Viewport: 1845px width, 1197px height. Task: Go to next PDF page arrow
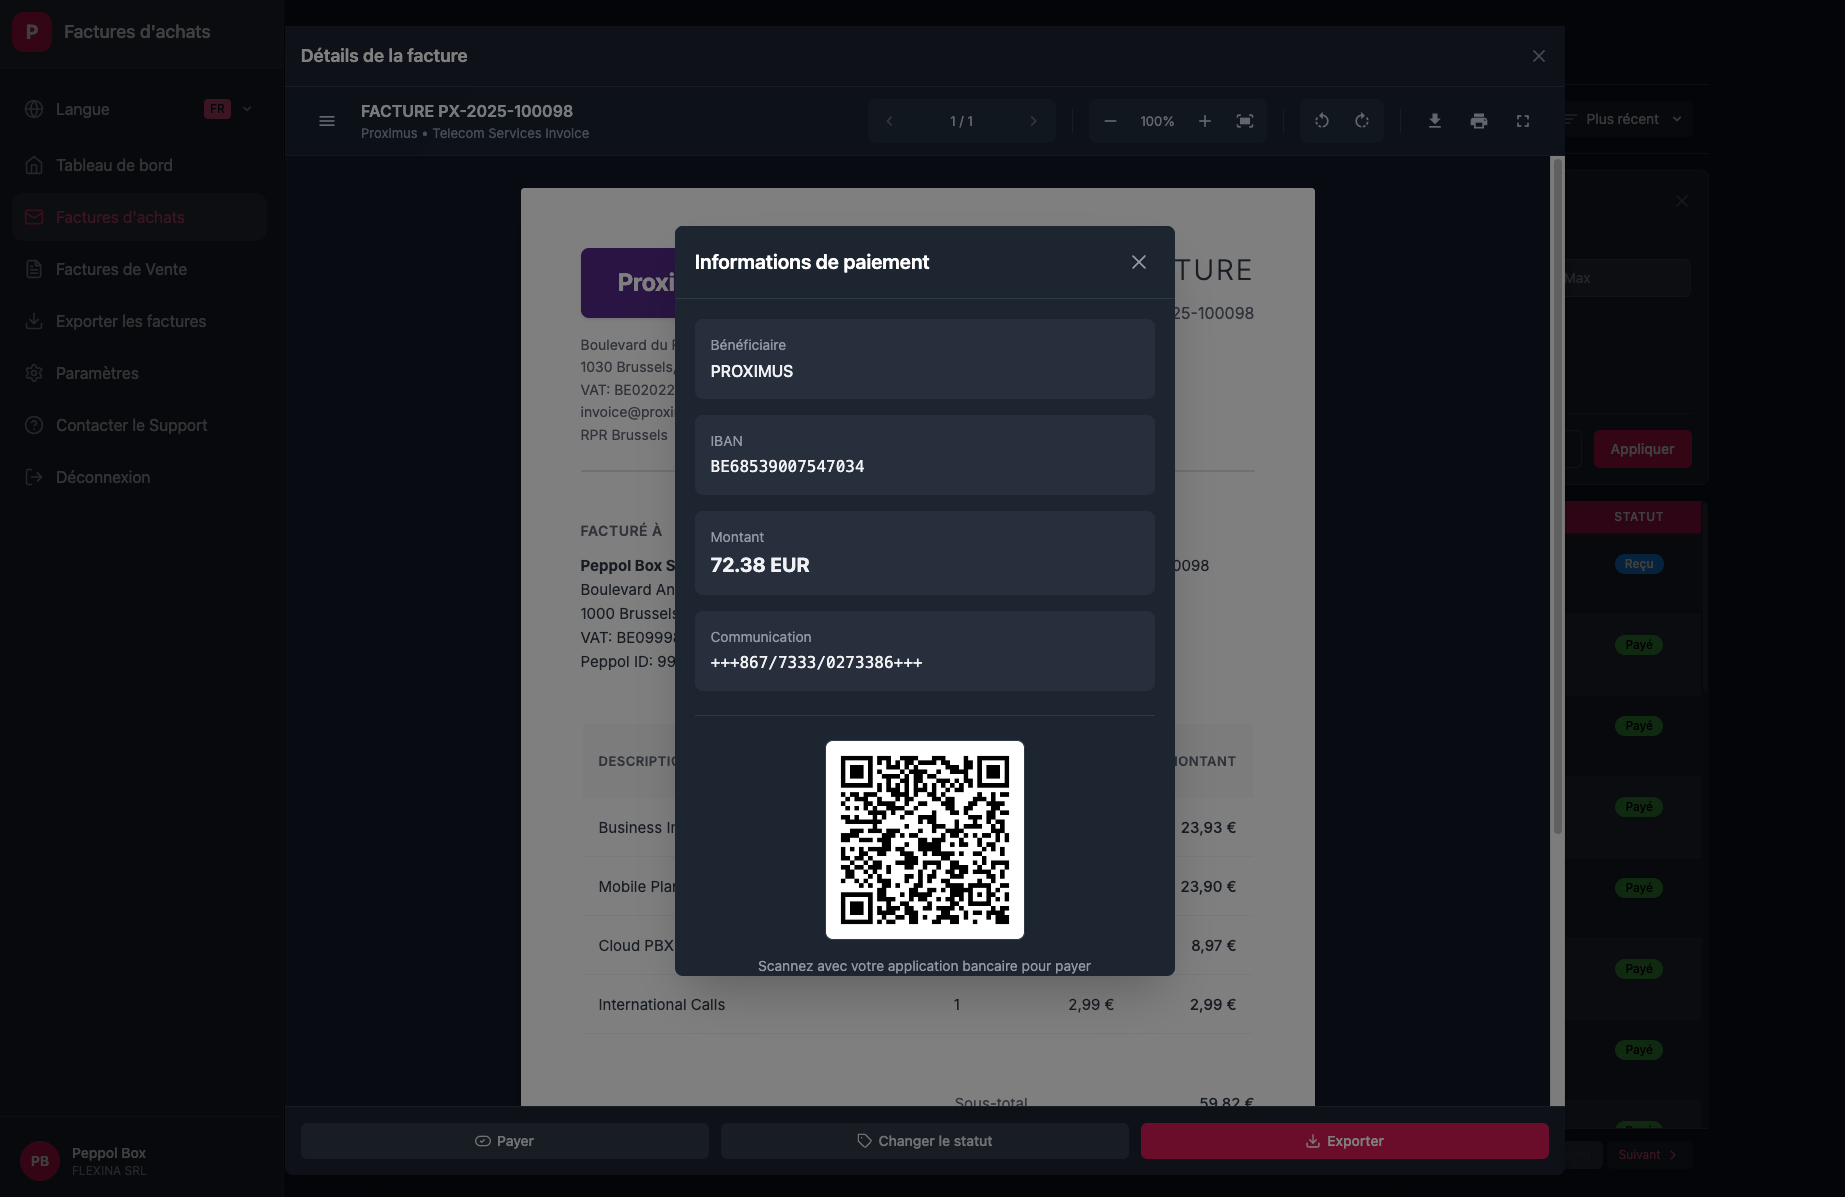[1033, 121]
